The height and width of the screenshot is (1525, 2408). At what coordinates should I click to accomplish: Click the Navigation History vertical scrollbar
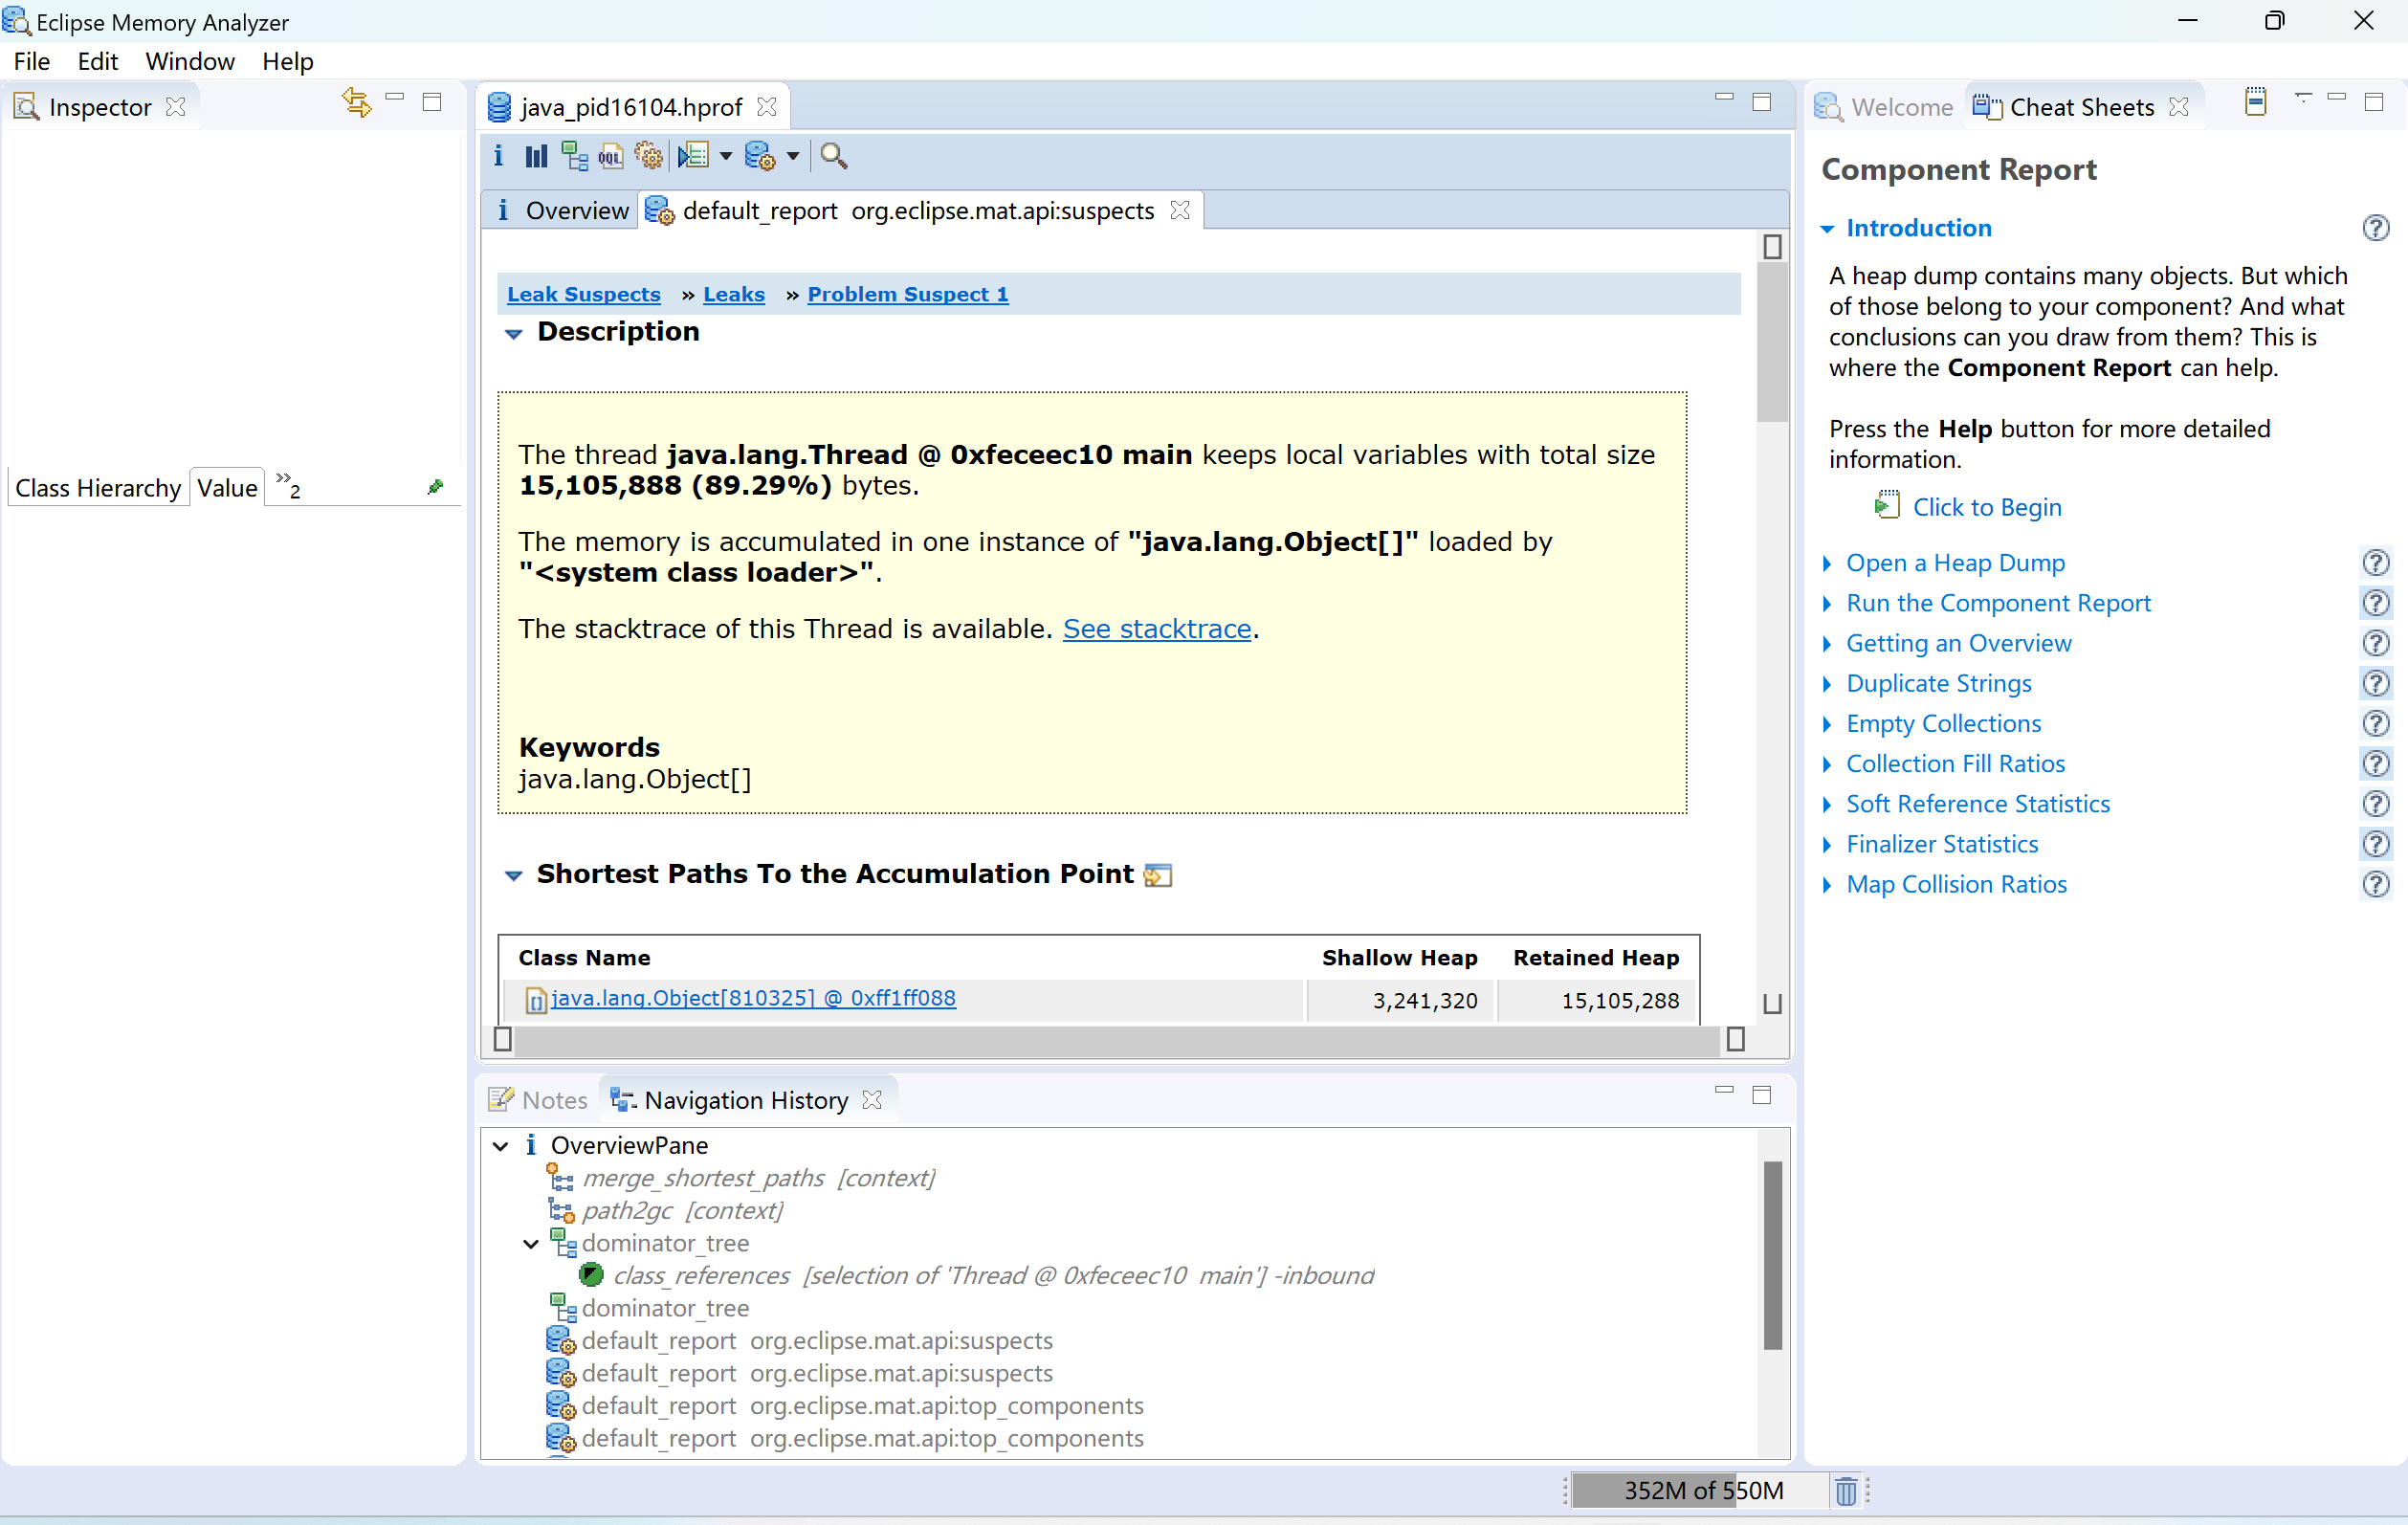1772,1257
